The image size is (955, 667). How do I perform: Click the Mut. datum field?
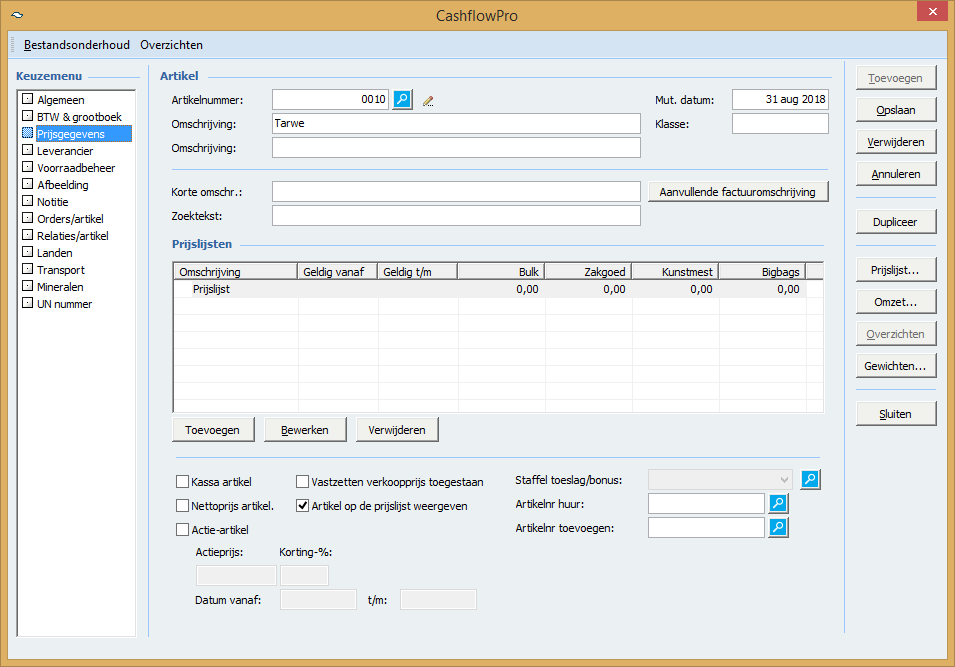(x=780, y=99)
